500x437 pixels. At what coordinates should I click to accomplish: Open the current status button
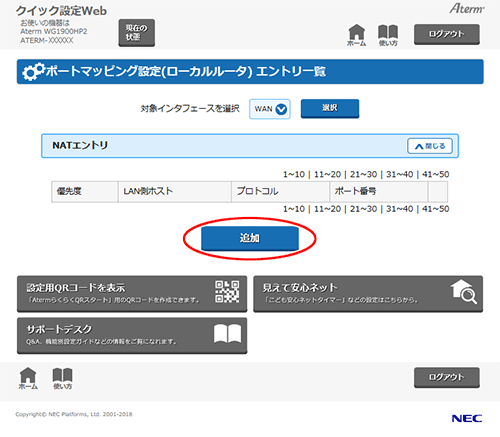[136, 32]
